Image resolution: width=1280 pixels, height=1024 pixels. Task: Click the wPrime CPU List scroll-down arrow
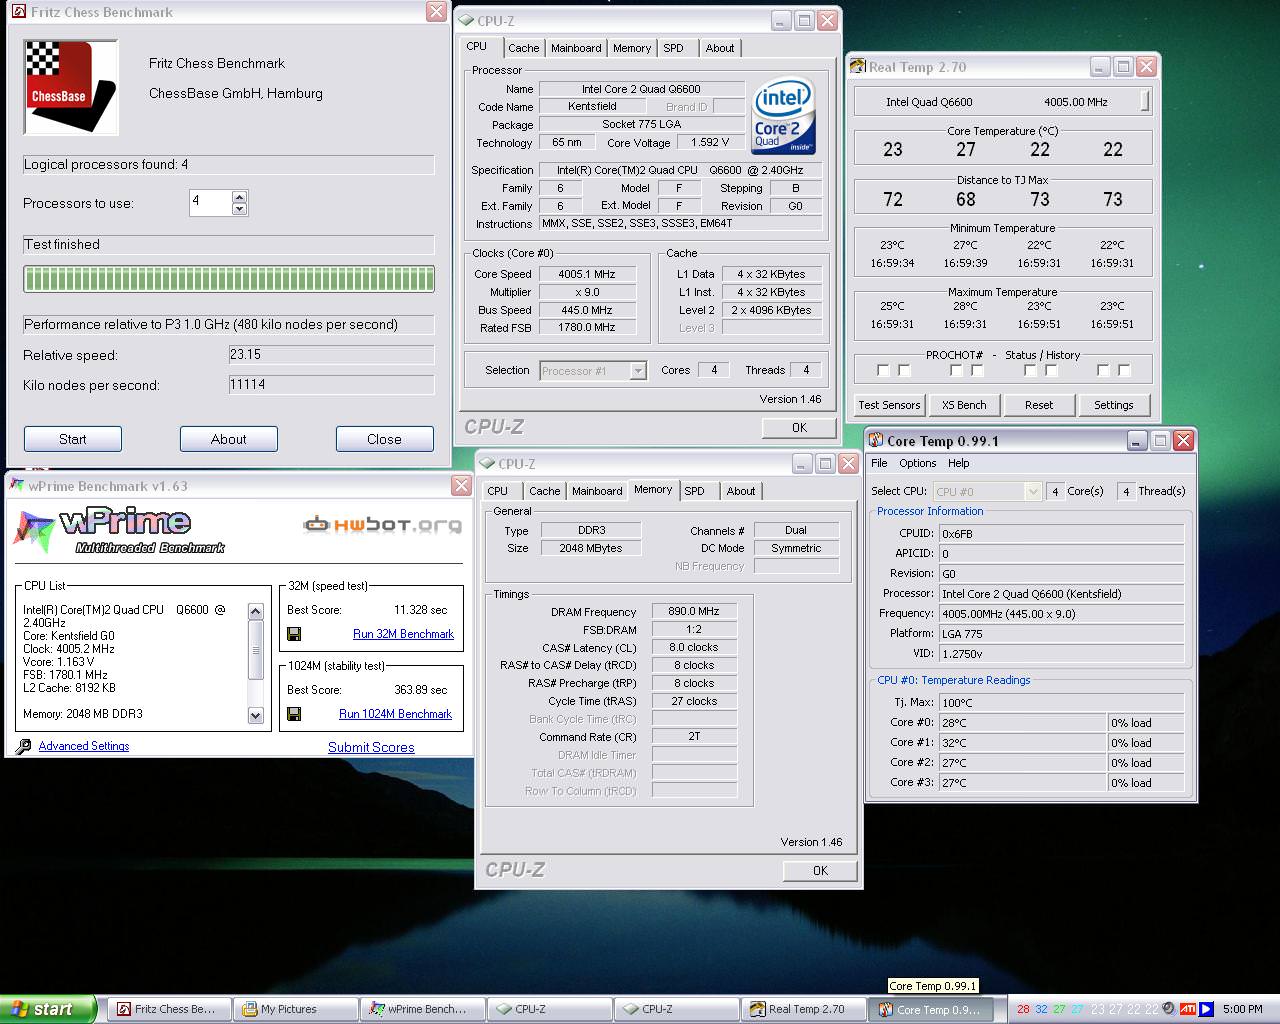[255, 715]
